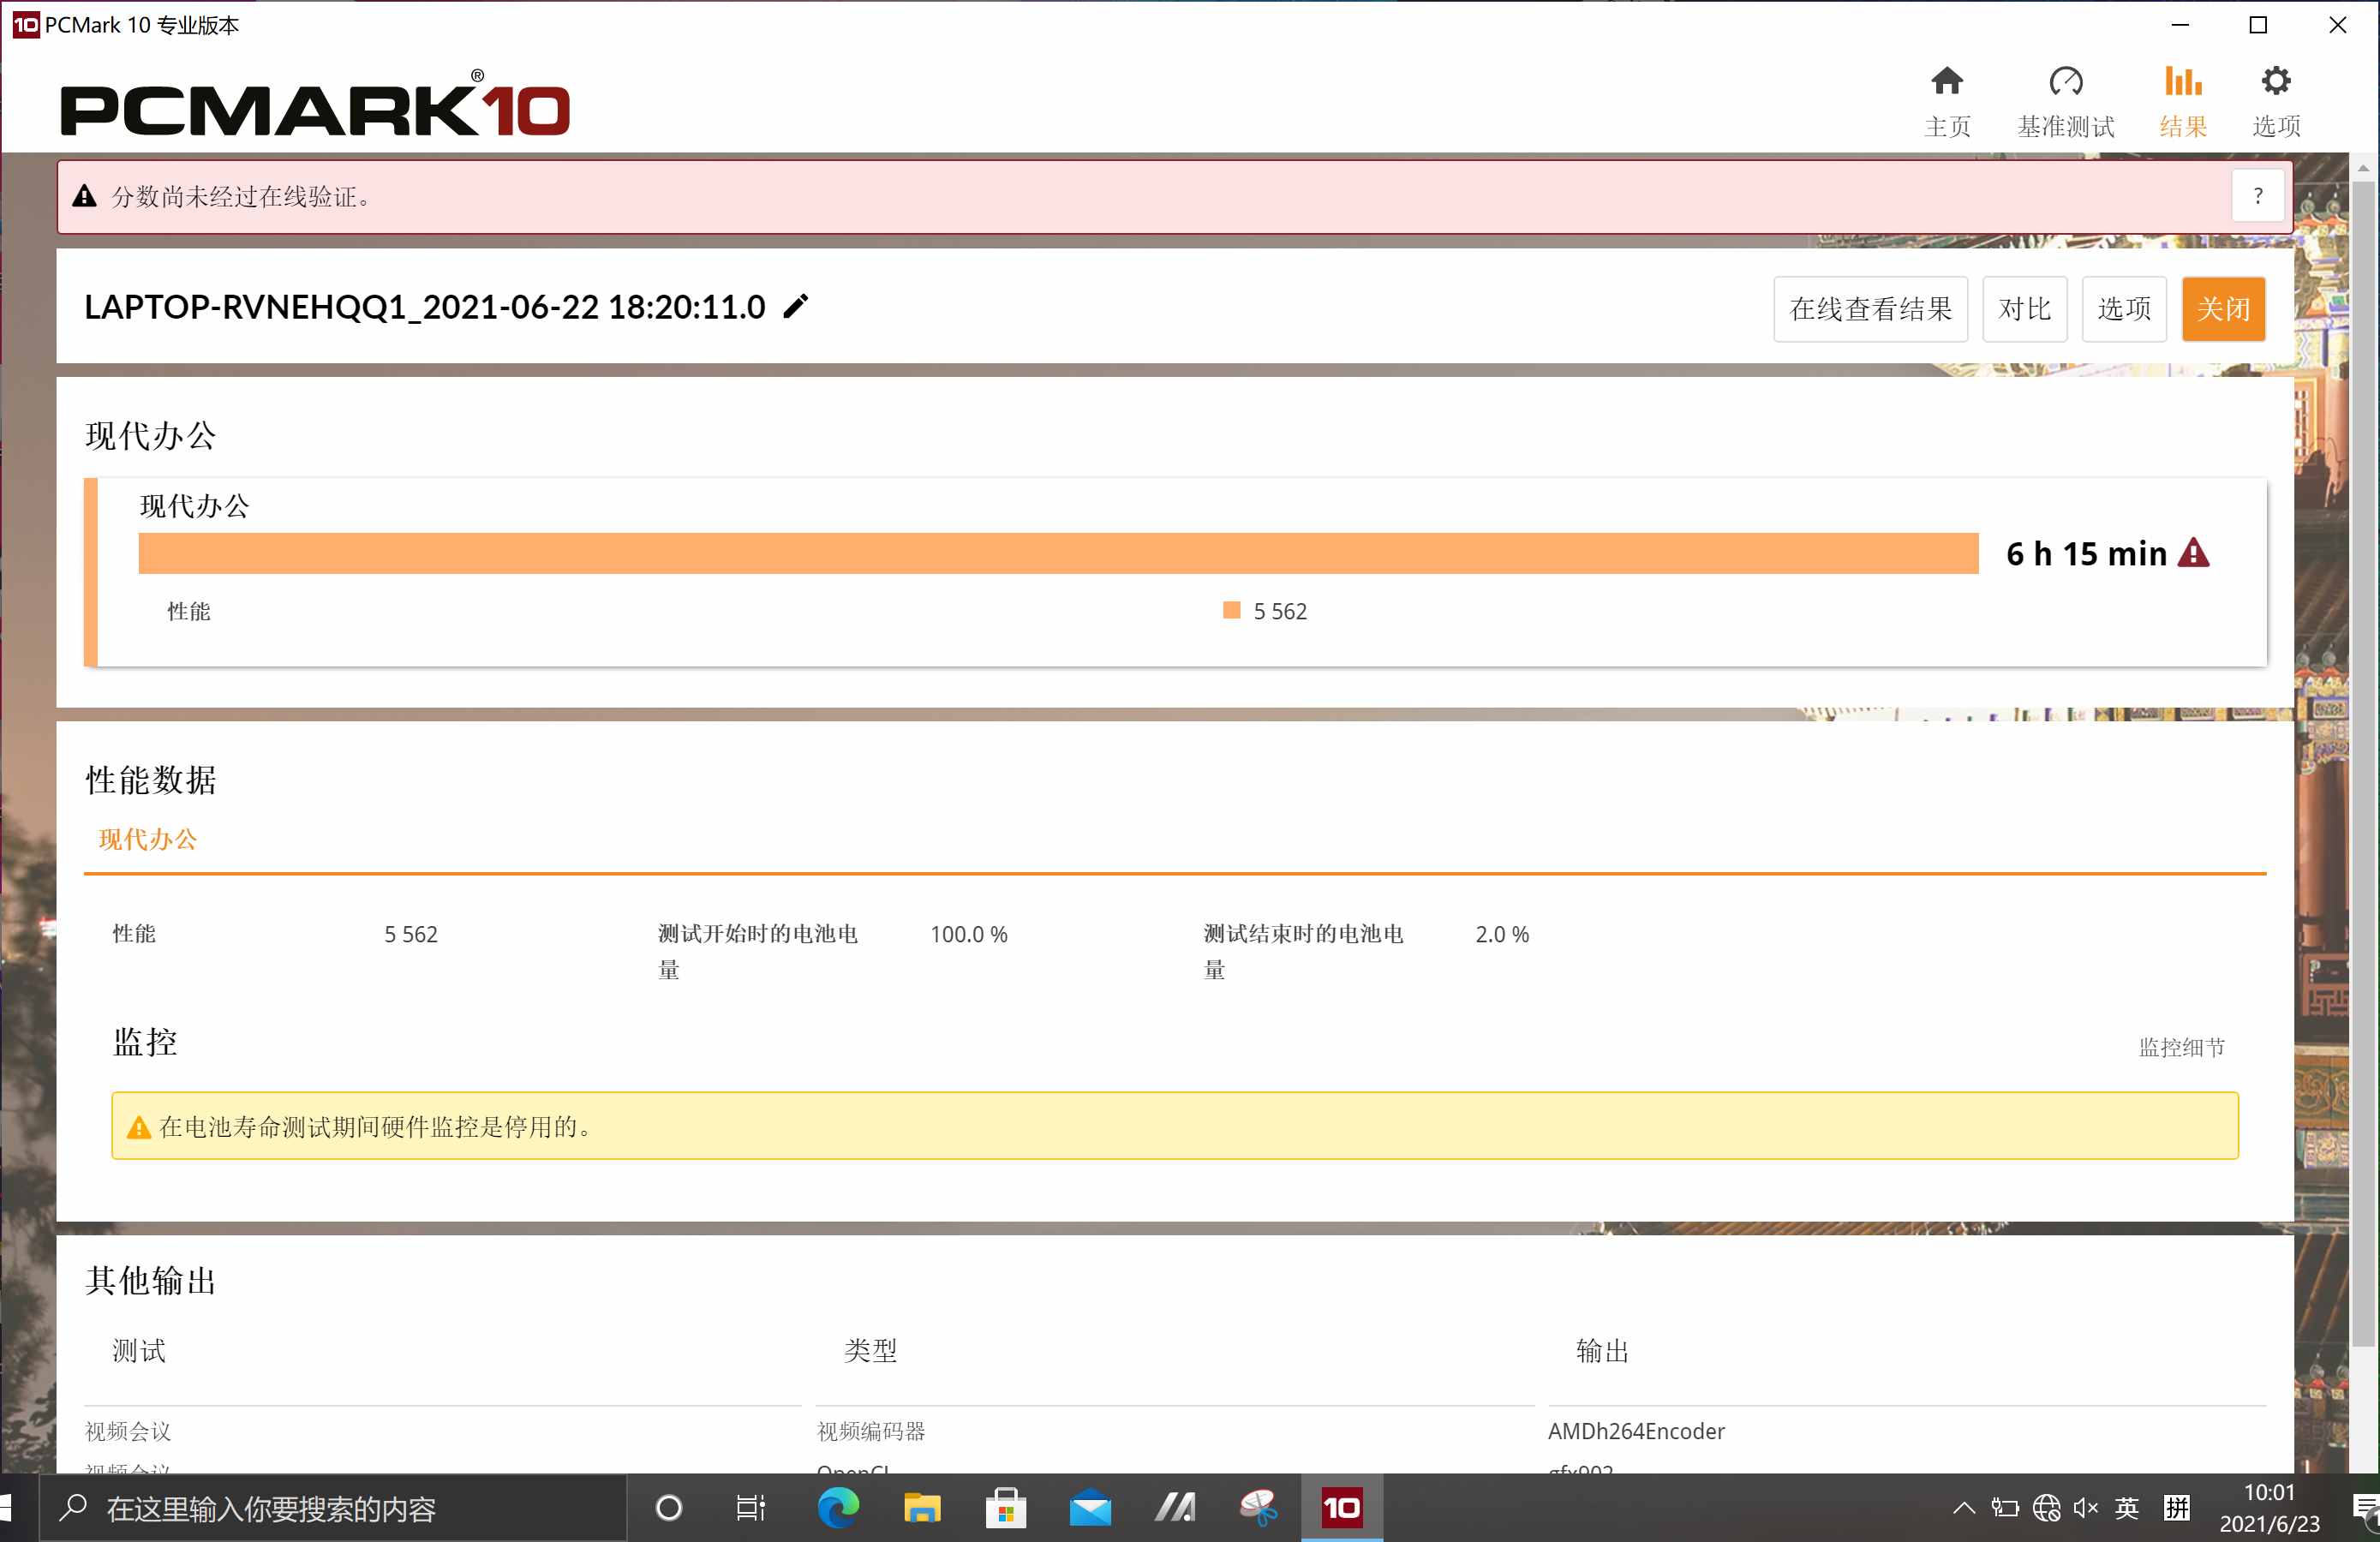The height and width of the screenshot is (1542, 2380).
Task: Open File Explorer from taskbar
Action: click(922, 1508)
